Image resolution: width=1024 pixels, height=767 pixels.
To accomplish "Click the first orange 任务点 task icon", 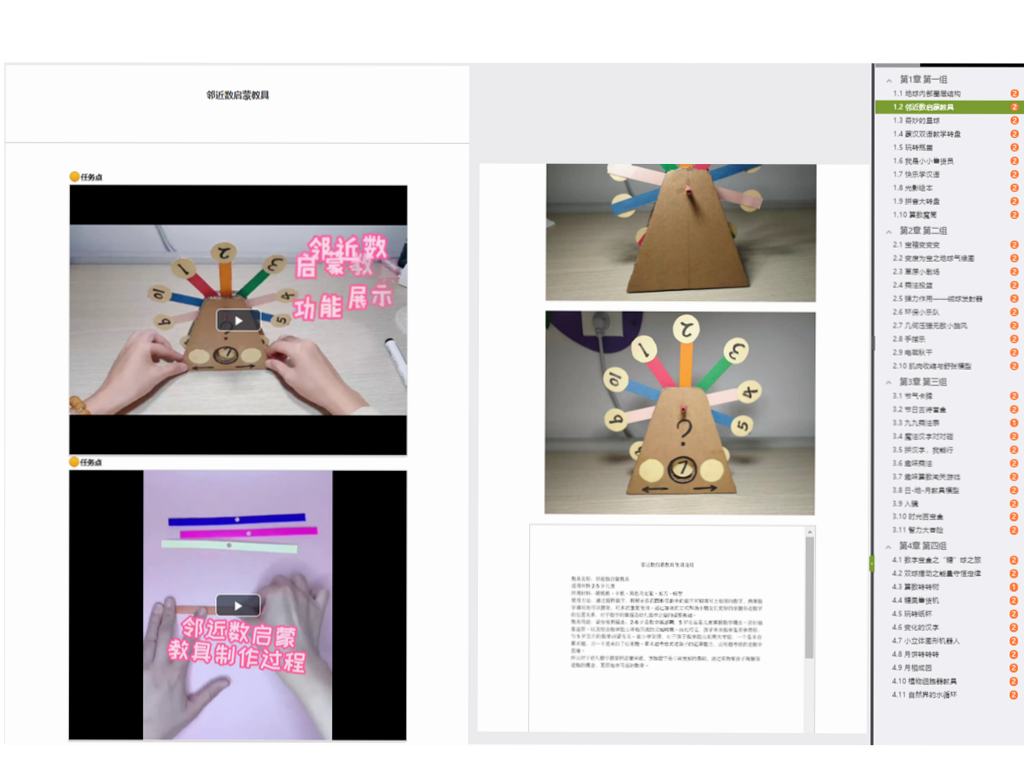I will click(74, 177).
